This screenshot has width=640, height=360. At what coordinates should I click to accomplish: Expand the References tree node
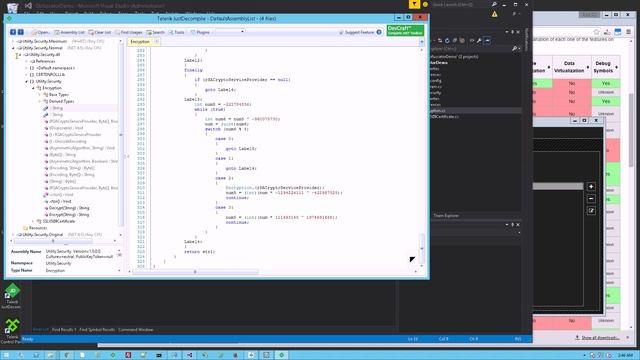pyautogui.click(x=27, y=61)
